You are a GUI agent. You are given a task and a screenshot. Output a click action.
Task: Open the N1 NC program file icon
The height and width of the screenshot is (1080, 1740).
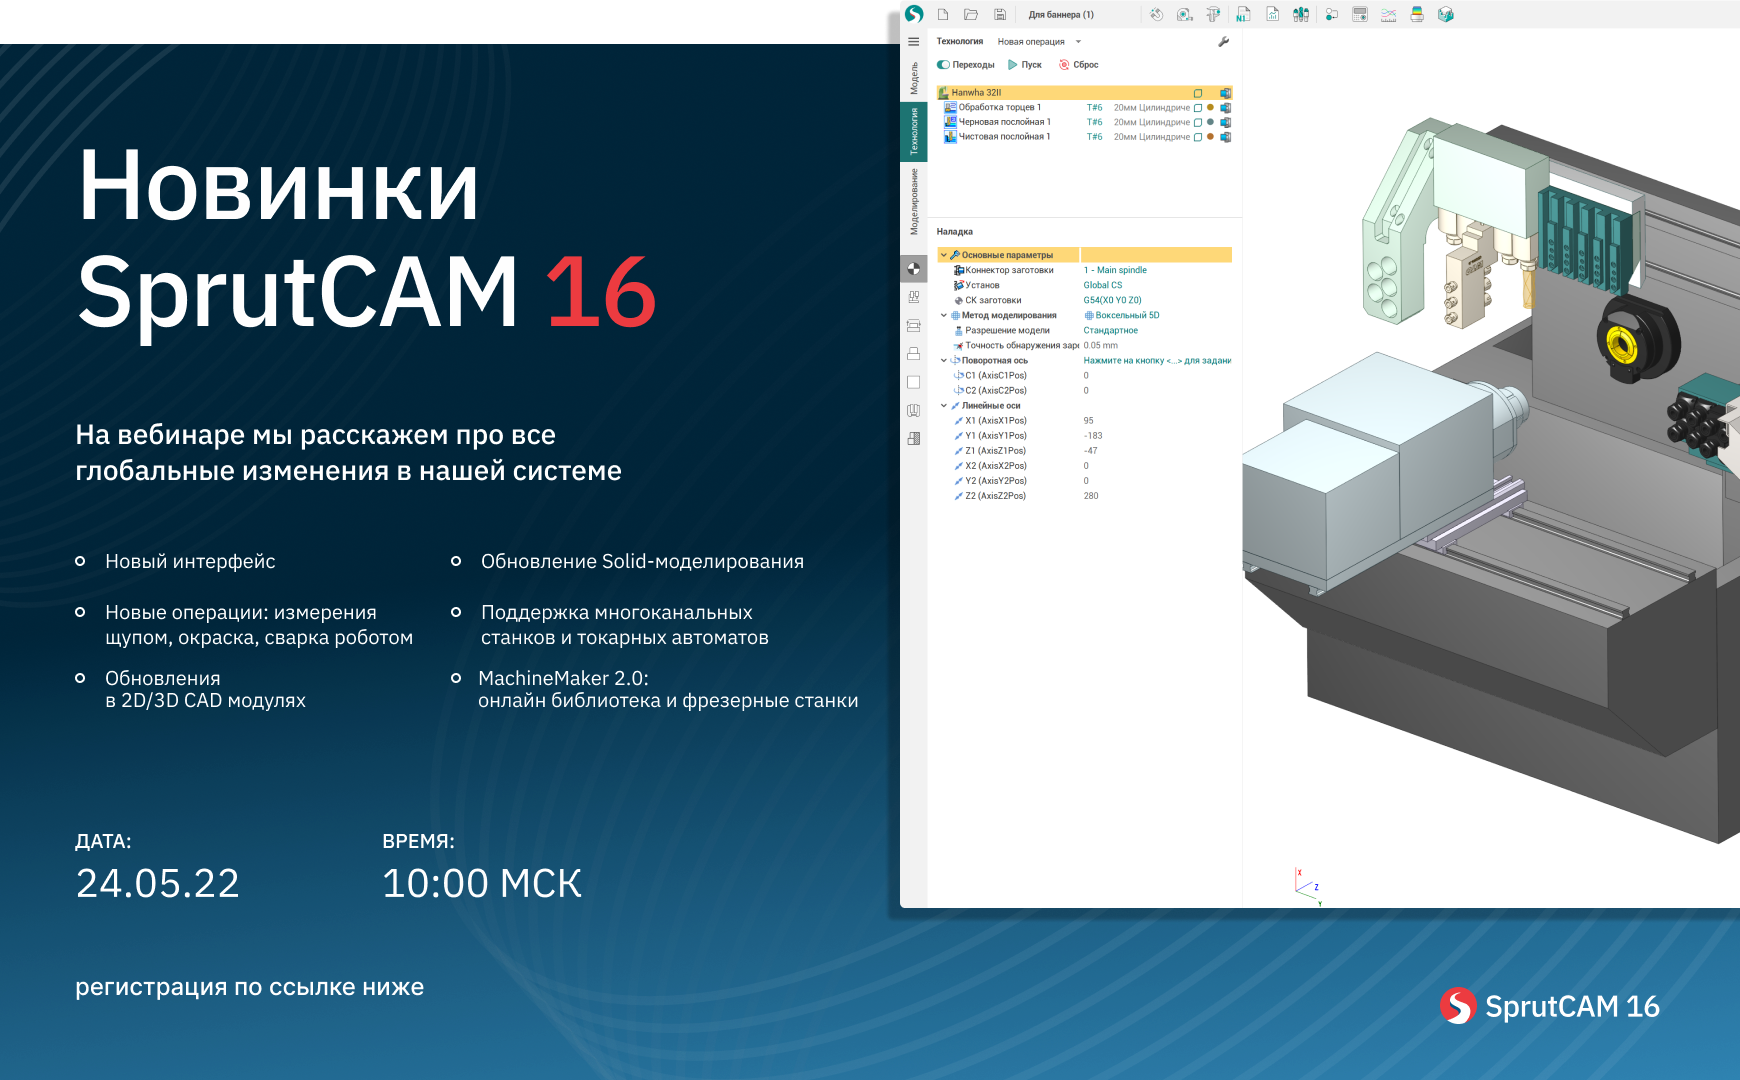(x=1243, y=14)
